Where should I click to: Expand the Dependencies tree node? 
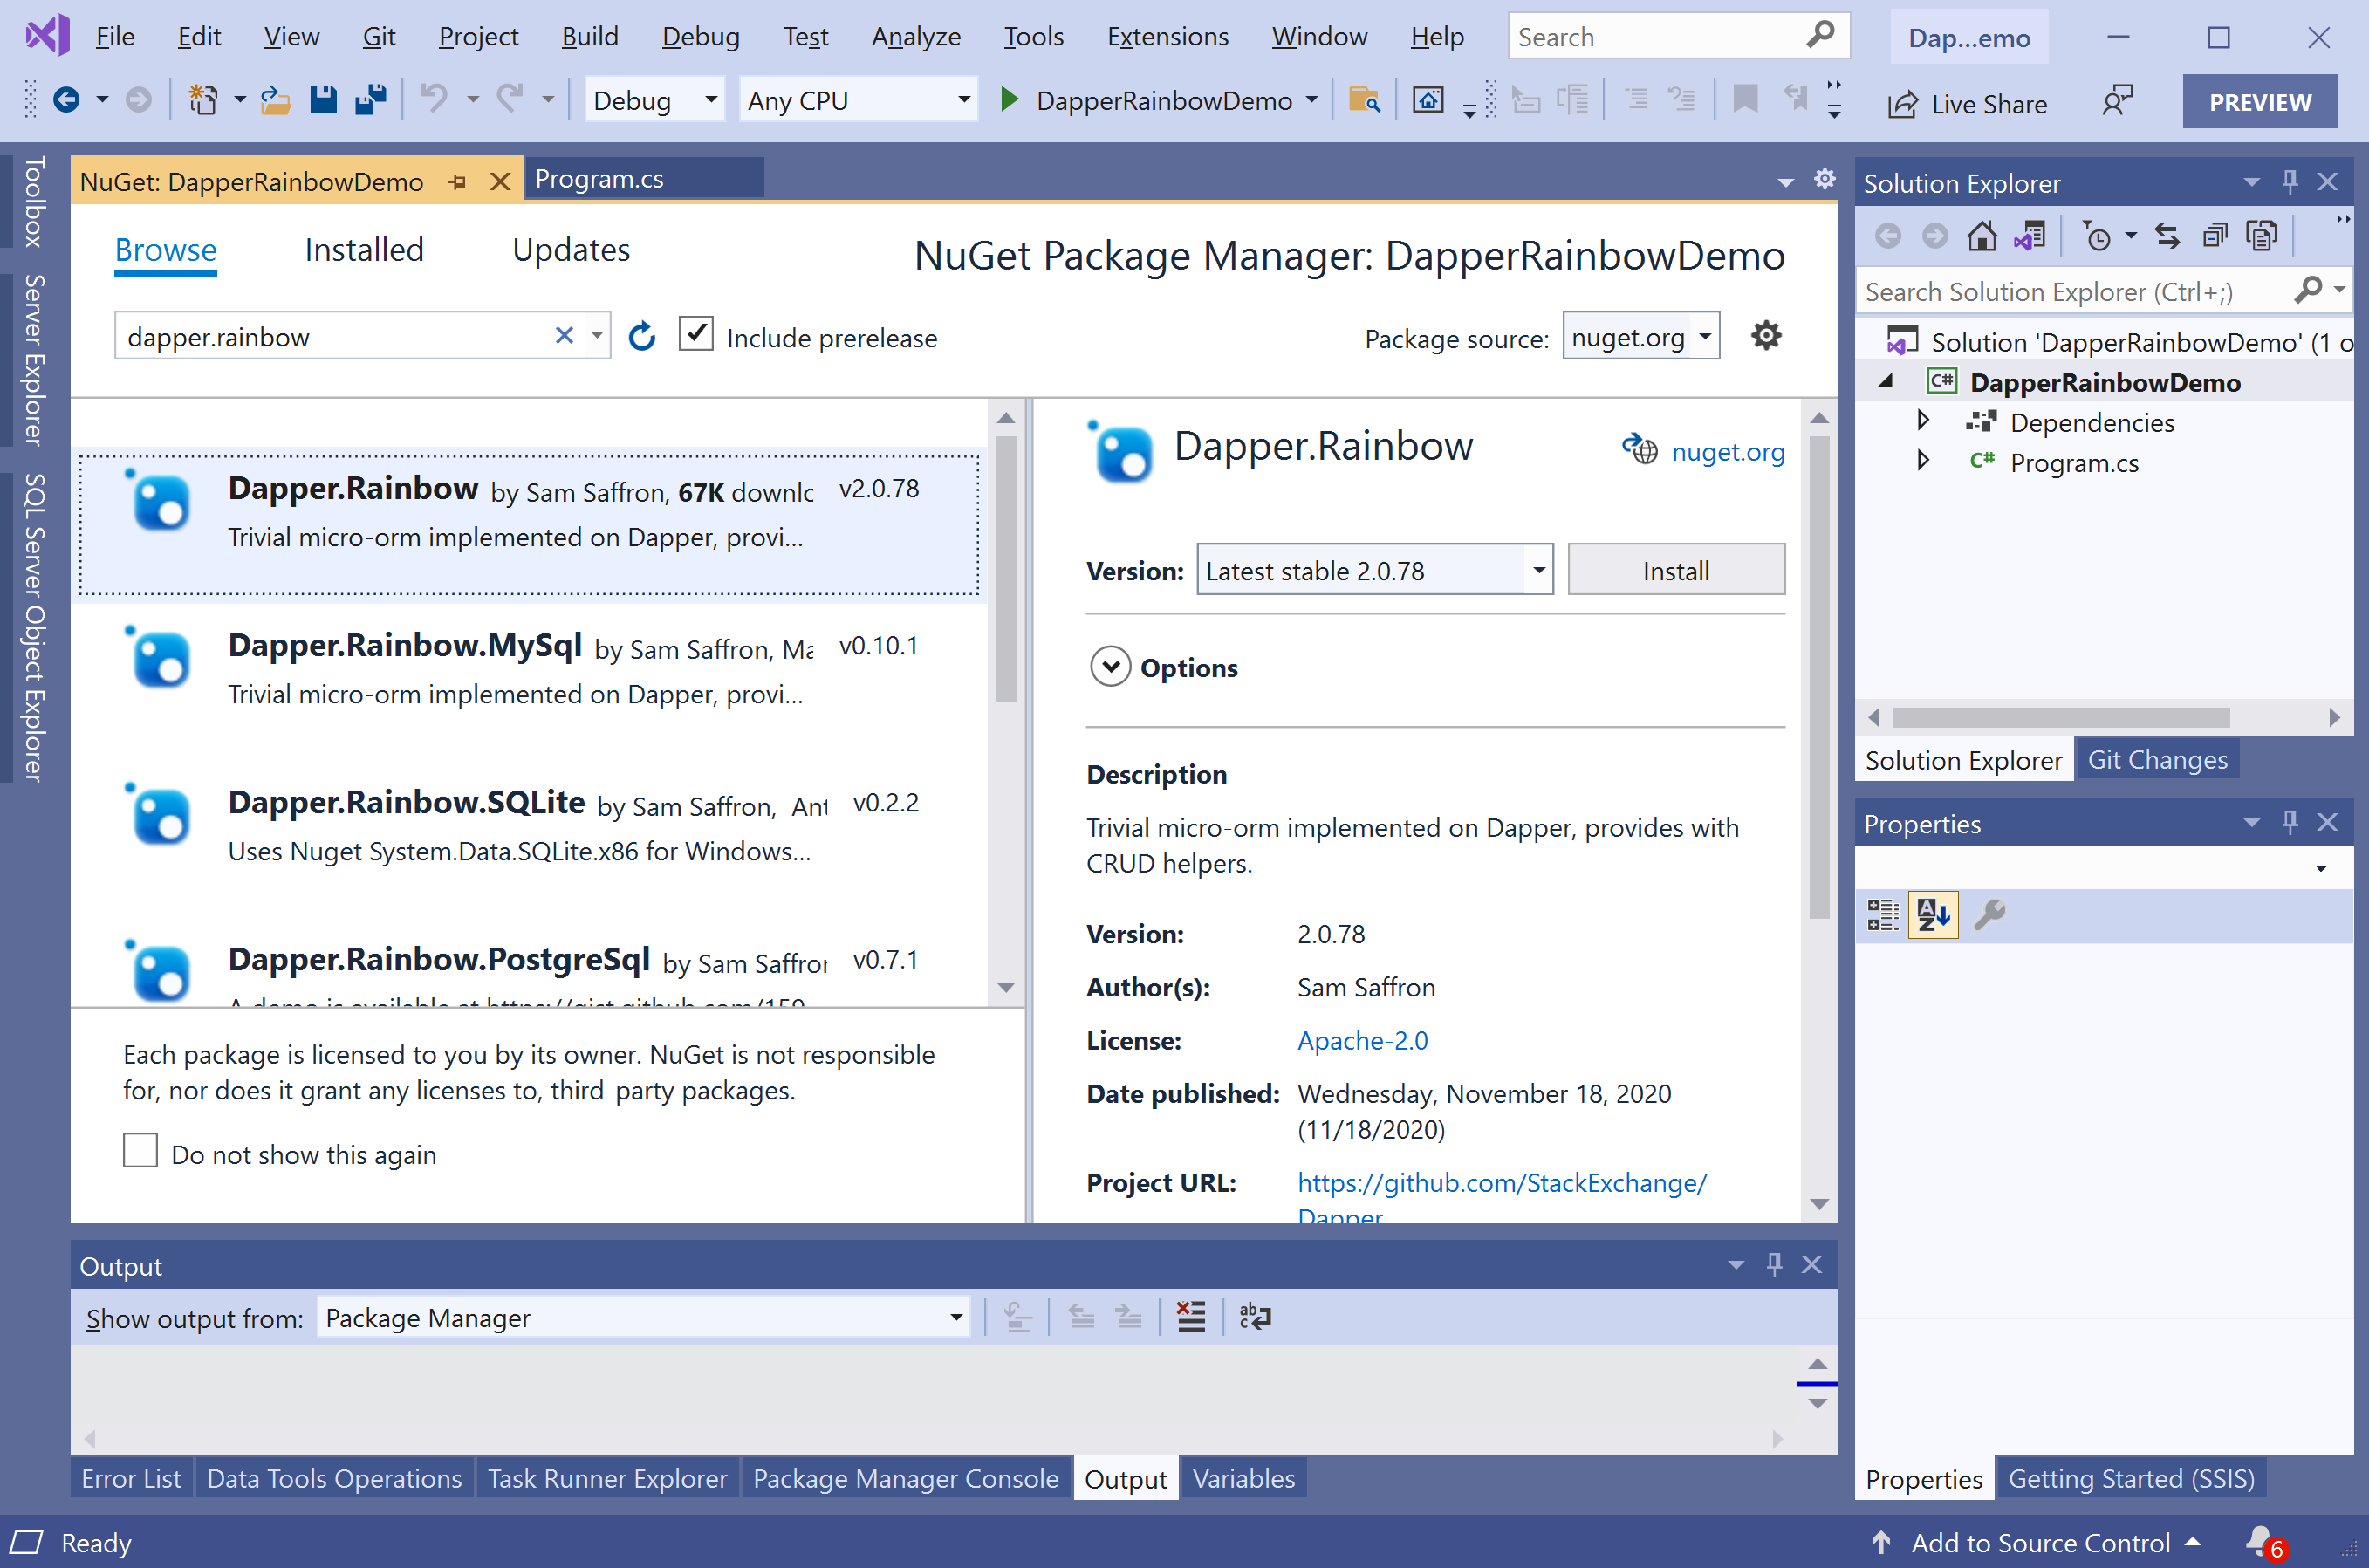click(x=1922, y=421)
